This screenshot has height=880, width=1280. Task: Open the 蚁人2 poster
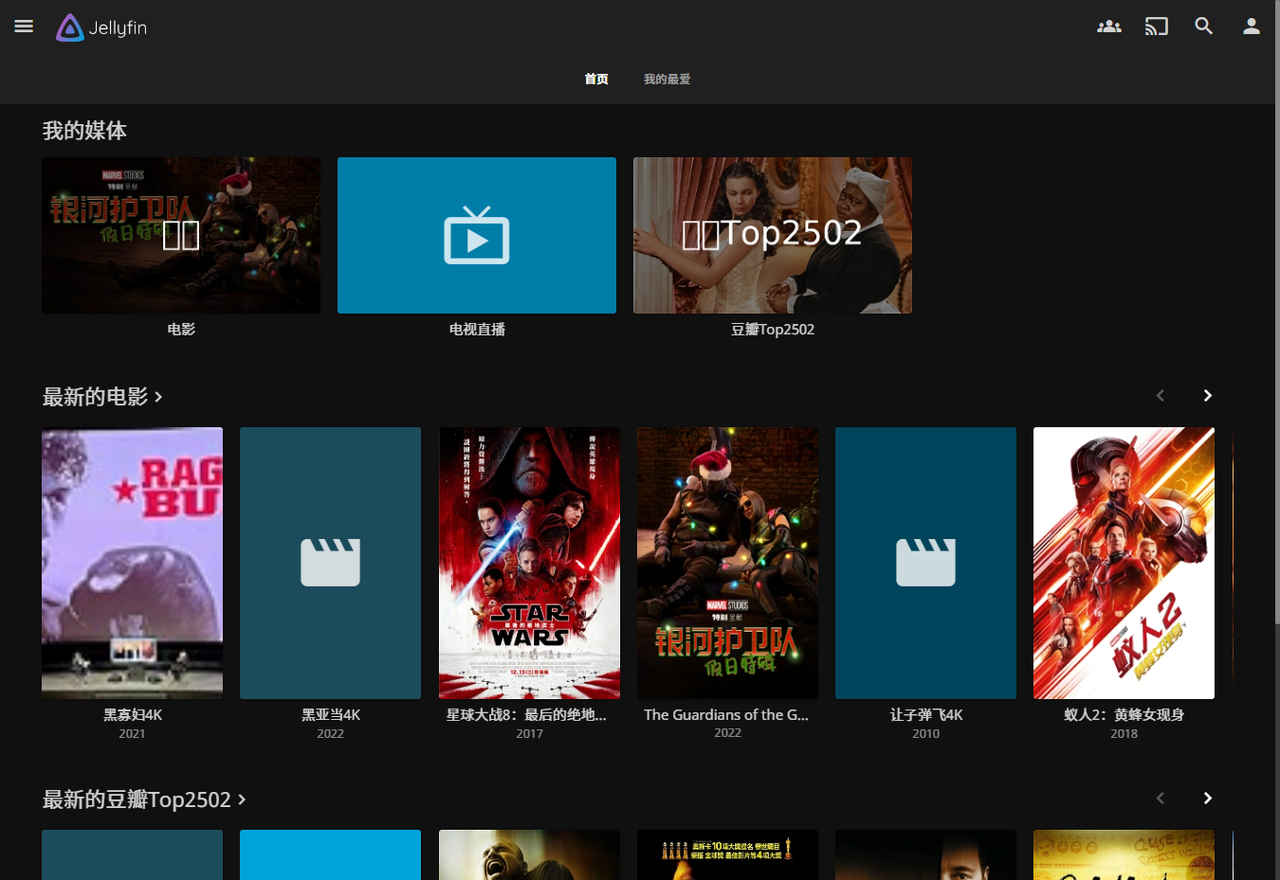click(x=1124, y=563)
